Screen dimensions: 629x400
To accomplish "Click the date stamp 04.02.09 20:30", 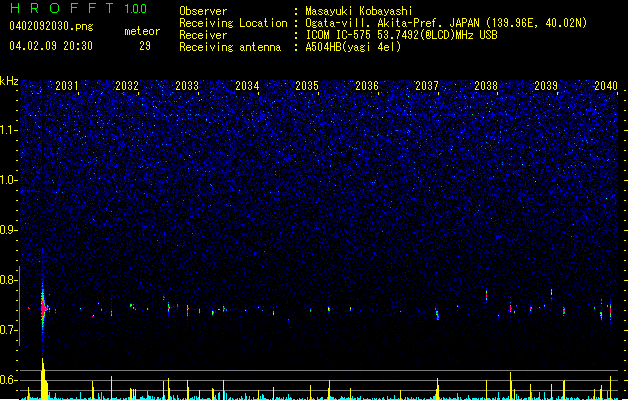I will 51,46.
